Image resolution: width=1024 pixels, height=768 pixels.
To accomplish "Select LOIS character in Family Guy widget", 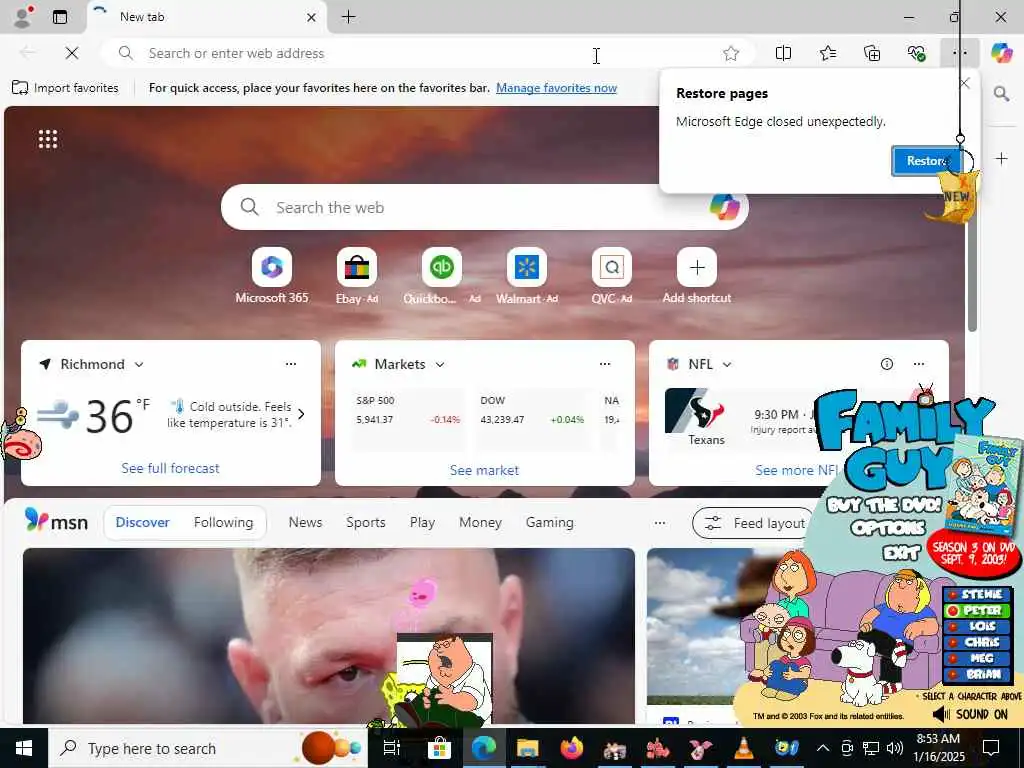I will pos(977,626).
